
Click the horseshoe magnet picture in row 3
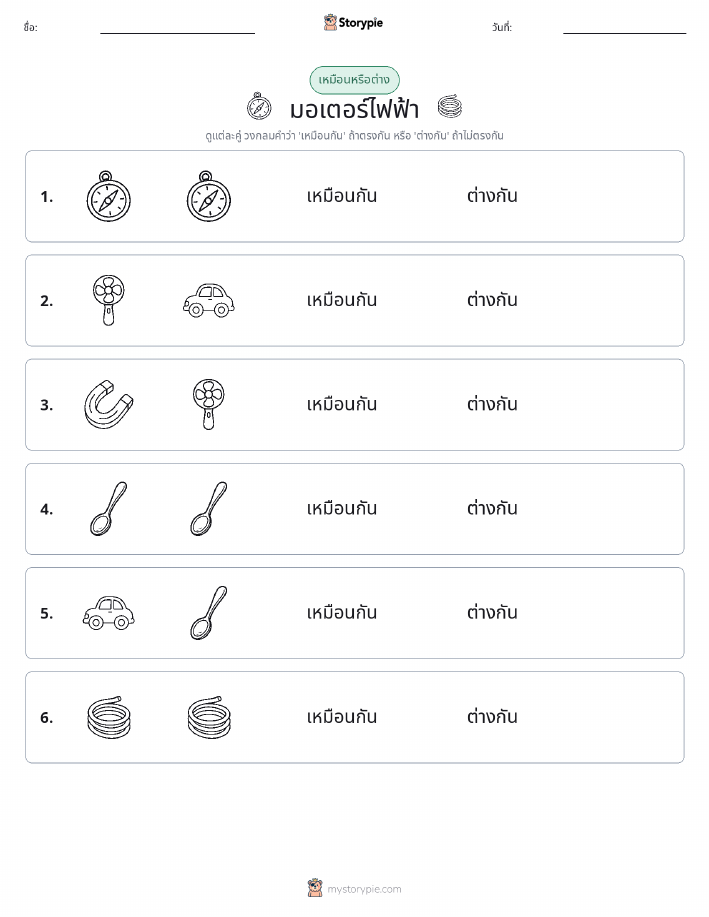click(109, 404)
